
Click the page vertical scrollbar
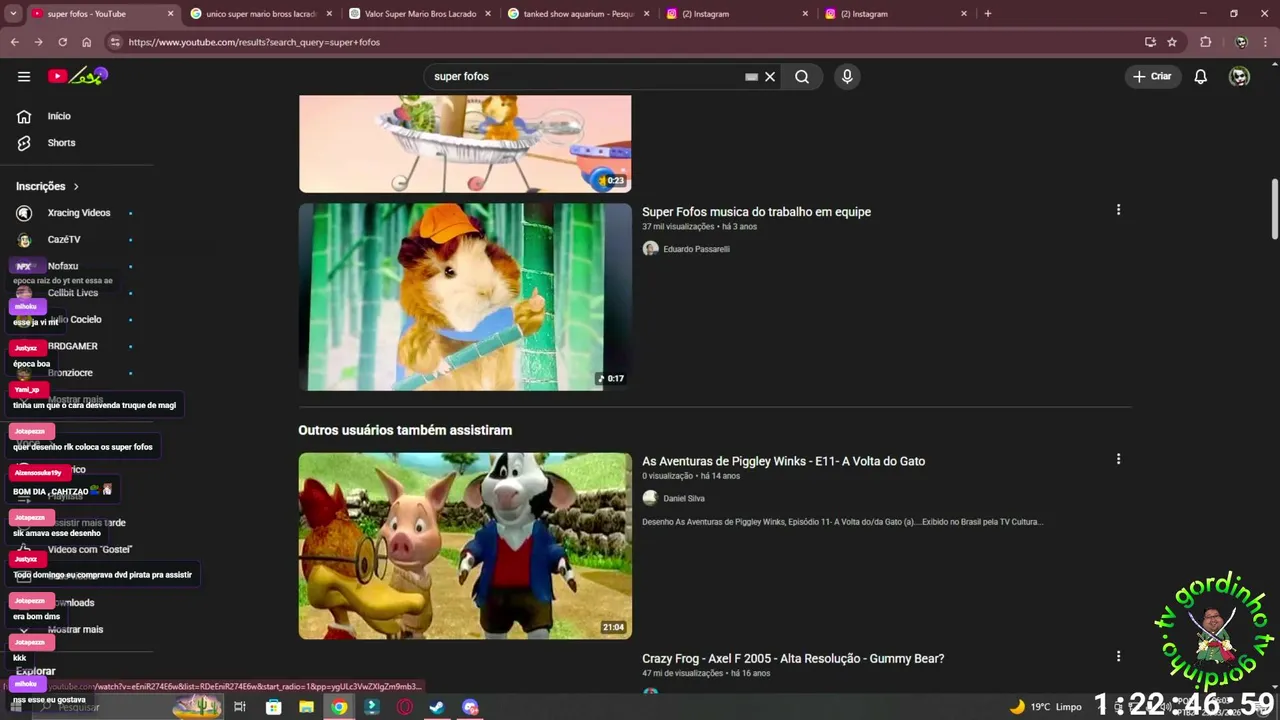pos(1274,209)
